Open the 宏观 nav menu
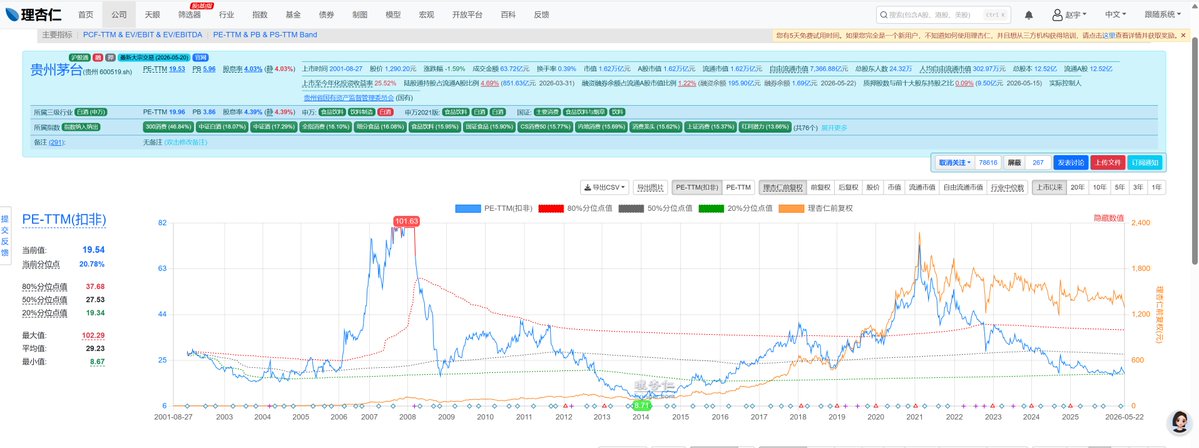This screenshot has width=1199, height=448. pyautogui.click(x=426, y=15)
